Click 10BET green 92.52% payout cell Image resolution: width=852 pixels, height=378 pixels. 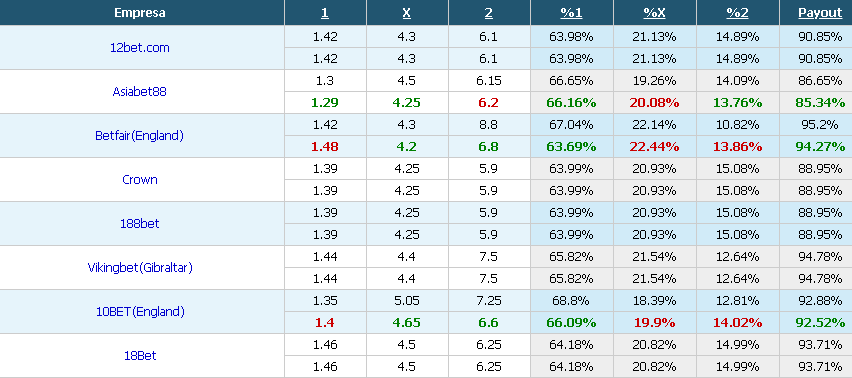point(820,323)
